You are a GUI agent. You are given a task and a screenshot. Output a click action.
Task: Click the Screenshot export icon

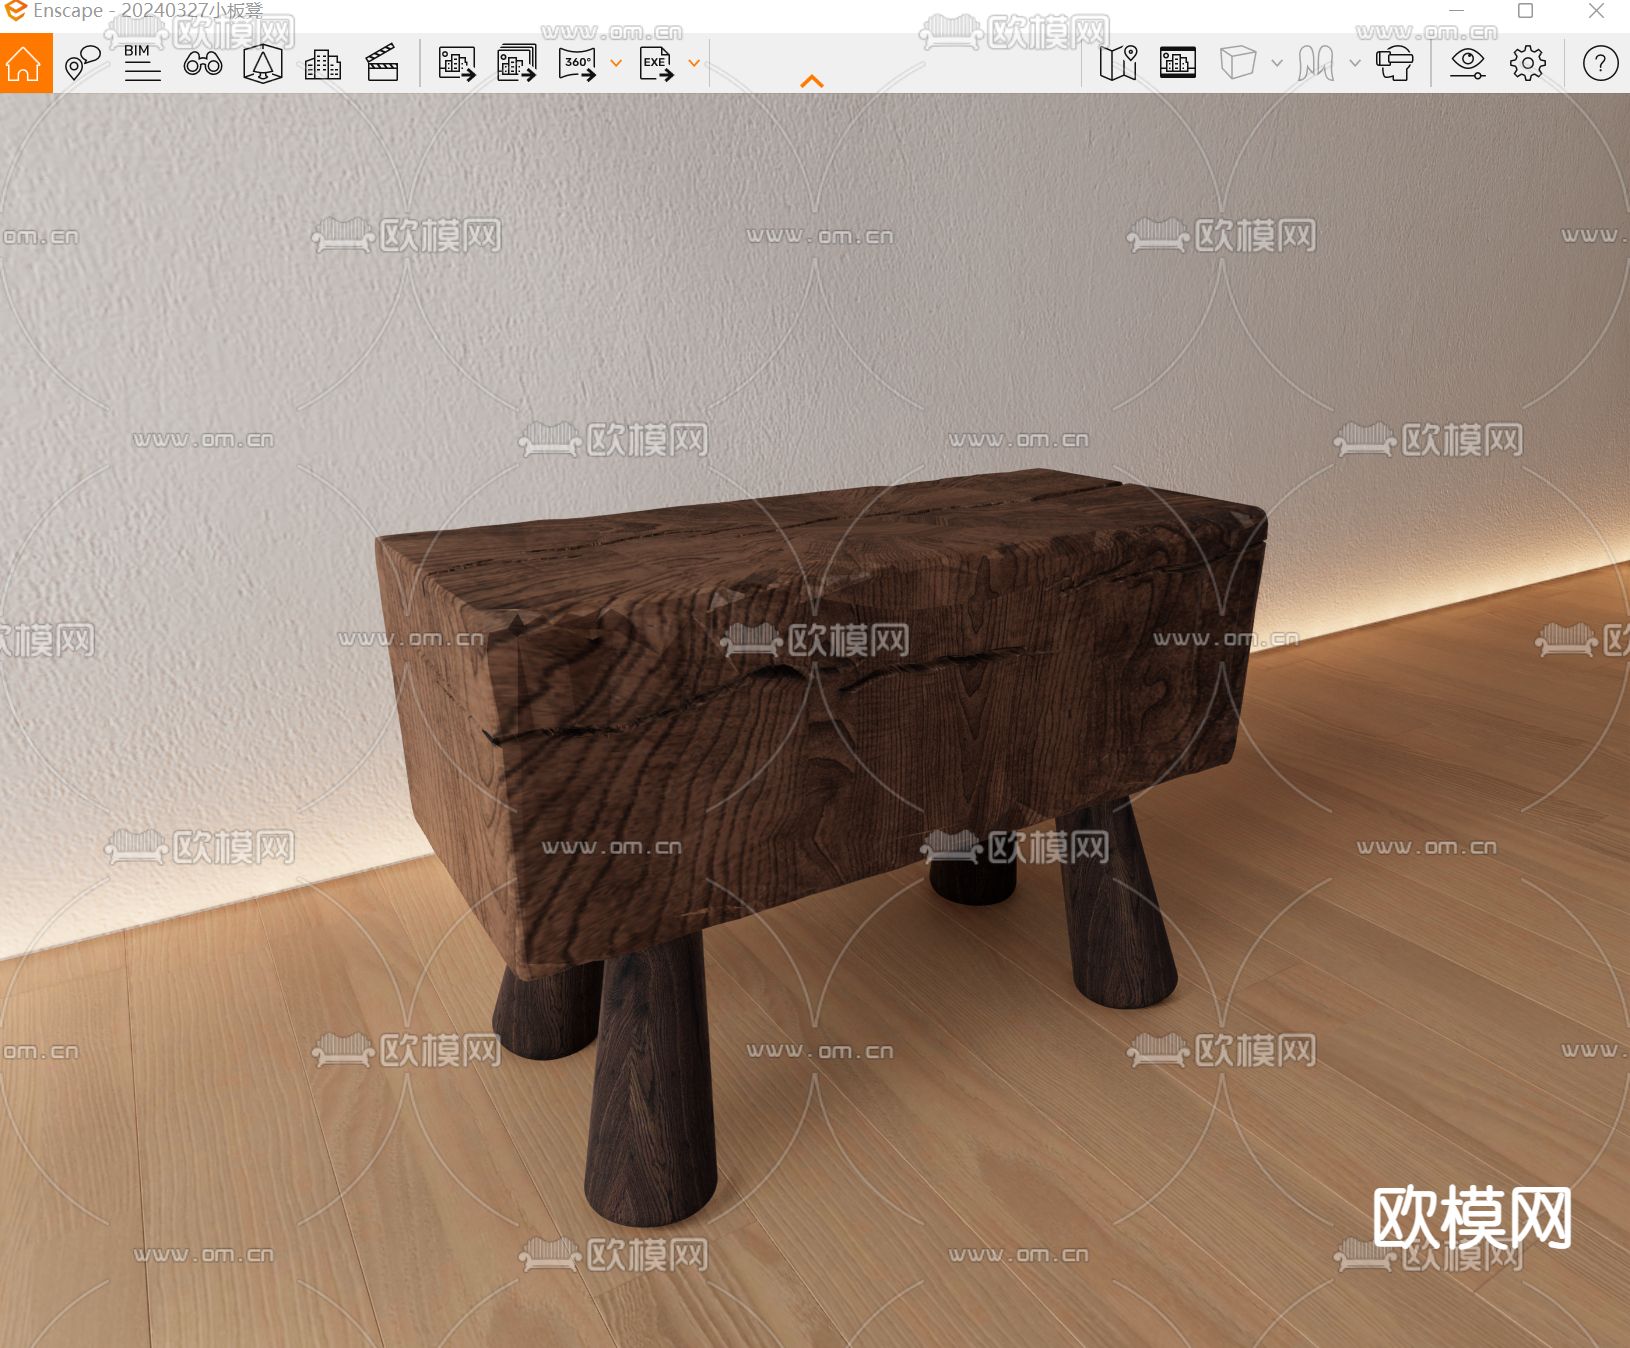point(457,63)
